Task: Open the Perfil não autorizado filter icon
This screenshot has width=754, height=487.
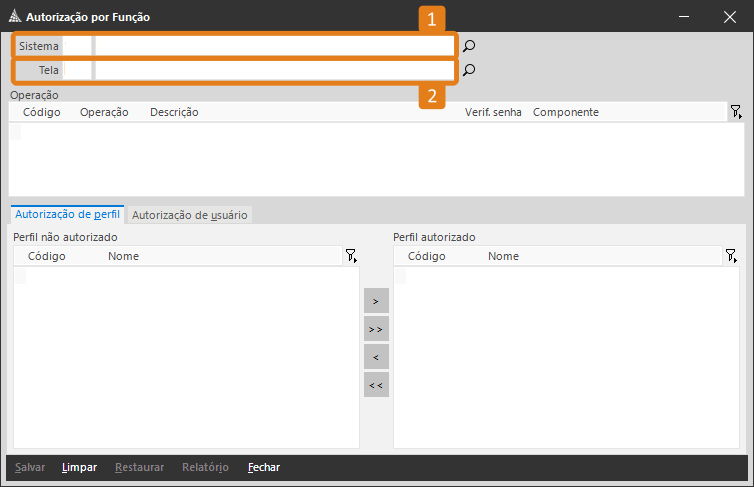Action: tap(351, 256)
